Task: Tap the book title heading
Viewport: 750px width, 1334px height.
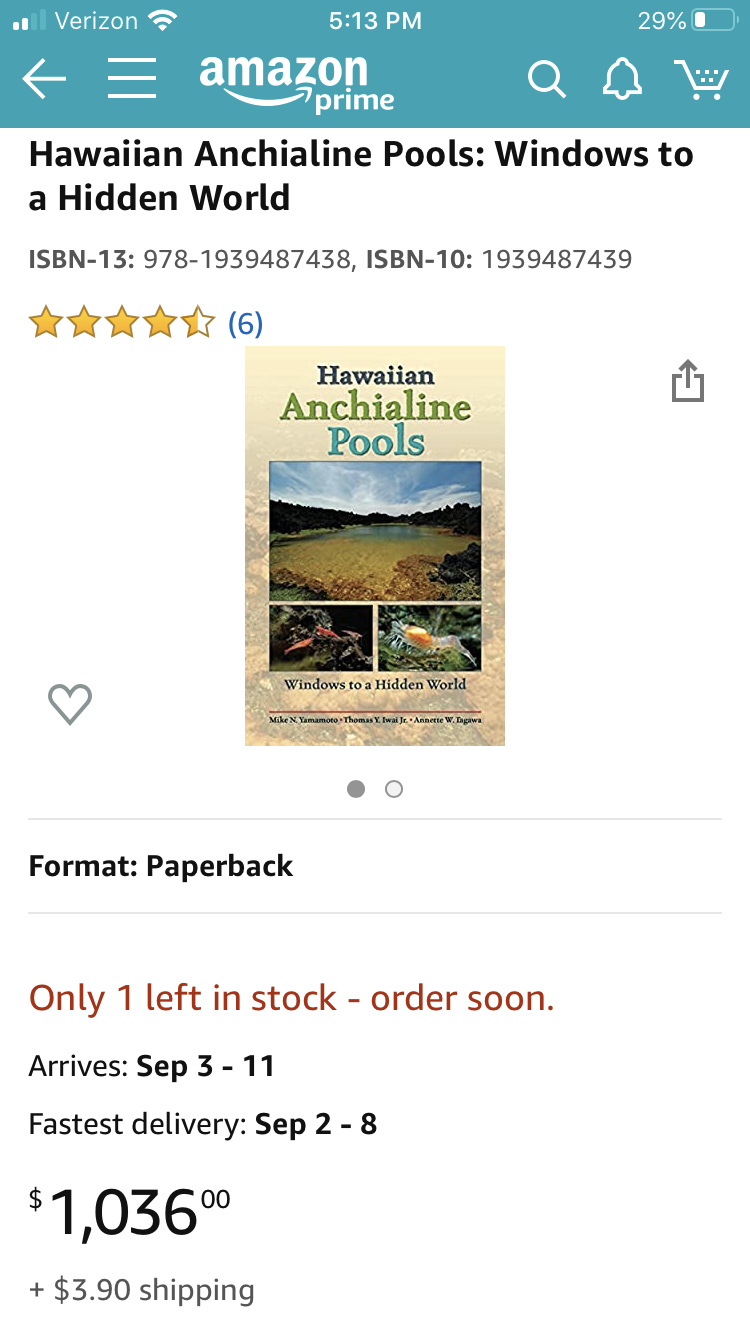Action: click(x=361, y=176)
